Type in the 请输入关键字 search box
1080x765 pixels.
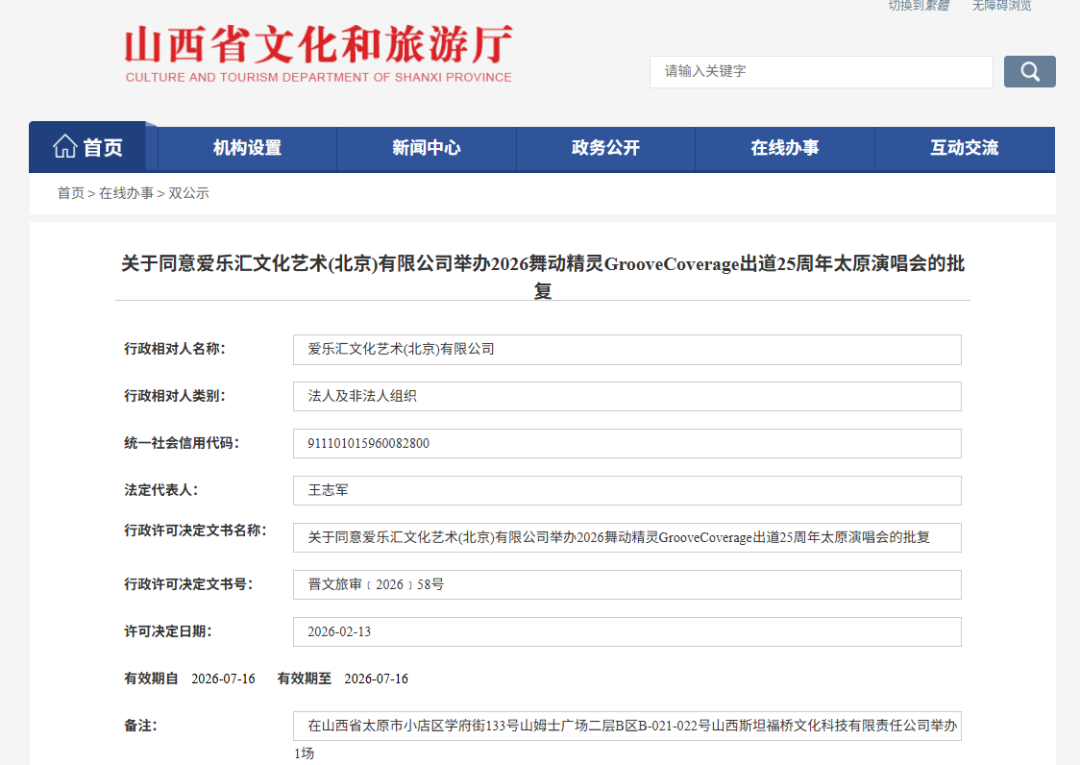pos(820,72)
